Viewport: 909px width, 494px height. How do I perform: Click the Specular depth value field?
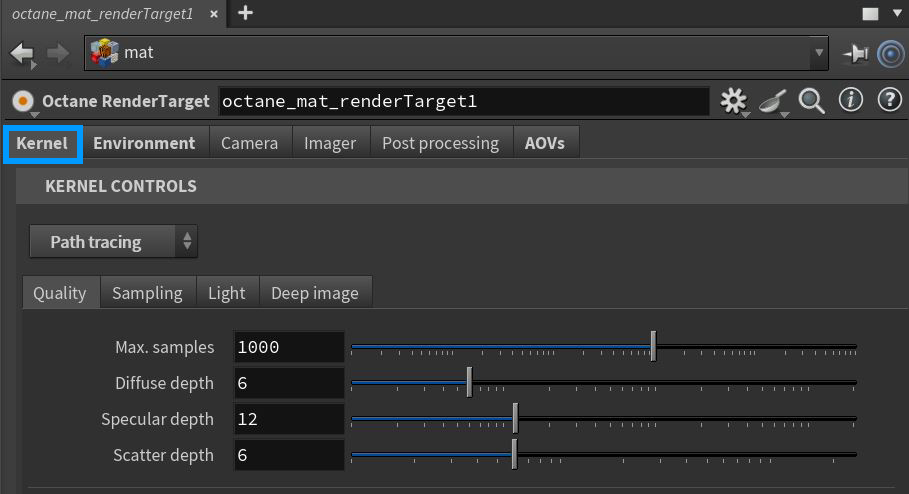click(x=289, y=419)
